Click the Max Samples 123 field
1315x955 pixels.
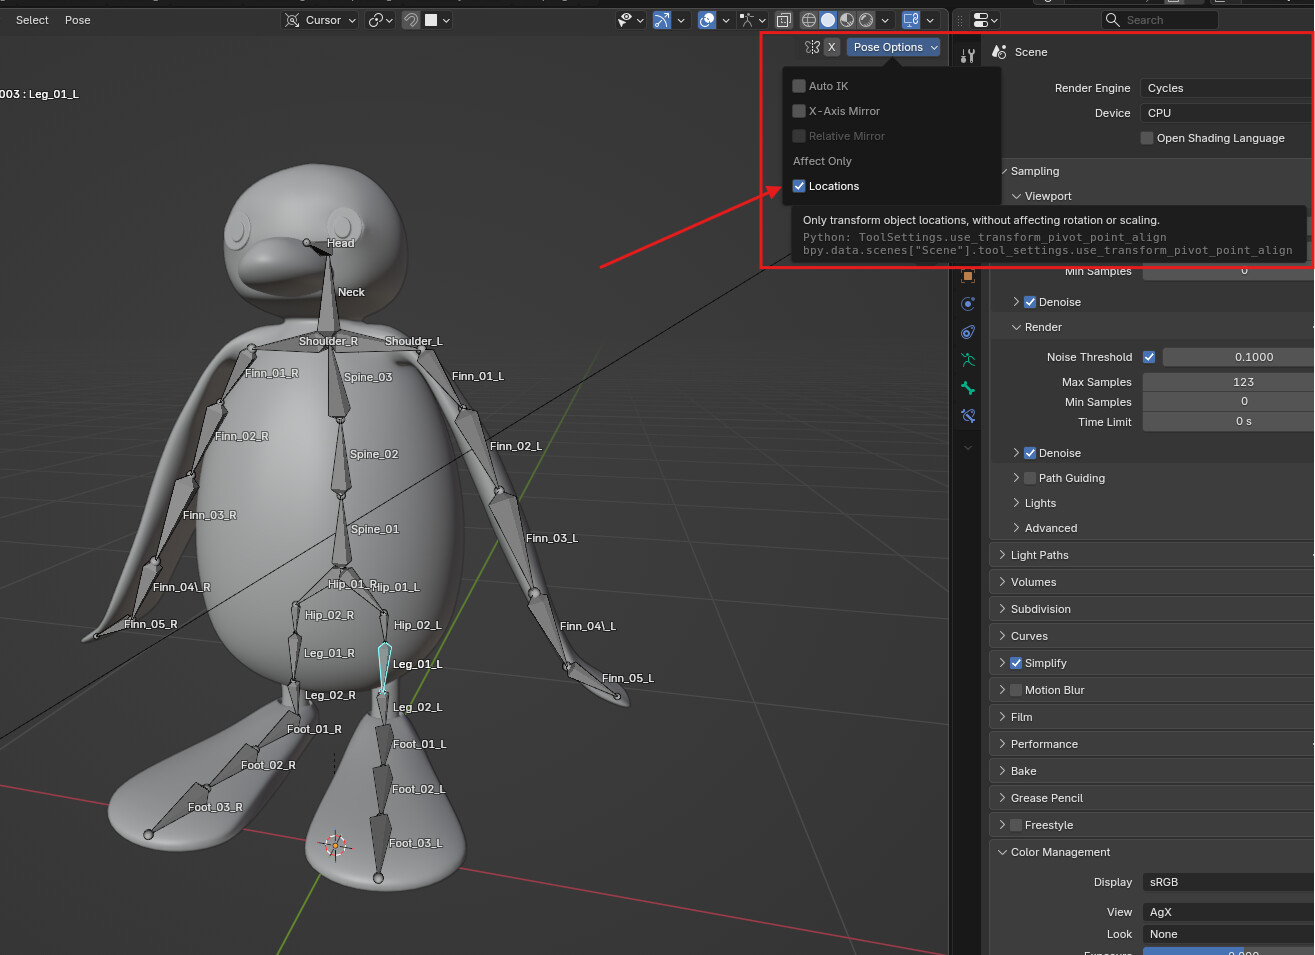pos(1229,382)
